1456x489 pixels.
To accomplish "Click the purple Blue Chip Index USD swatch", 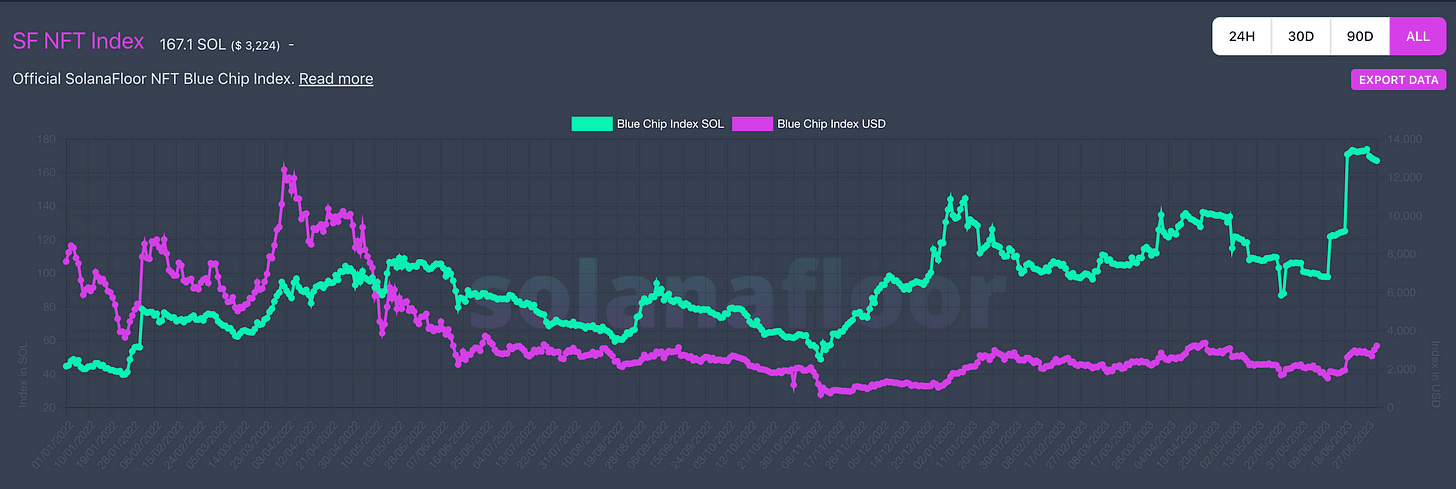I will (x=752, y=124).
